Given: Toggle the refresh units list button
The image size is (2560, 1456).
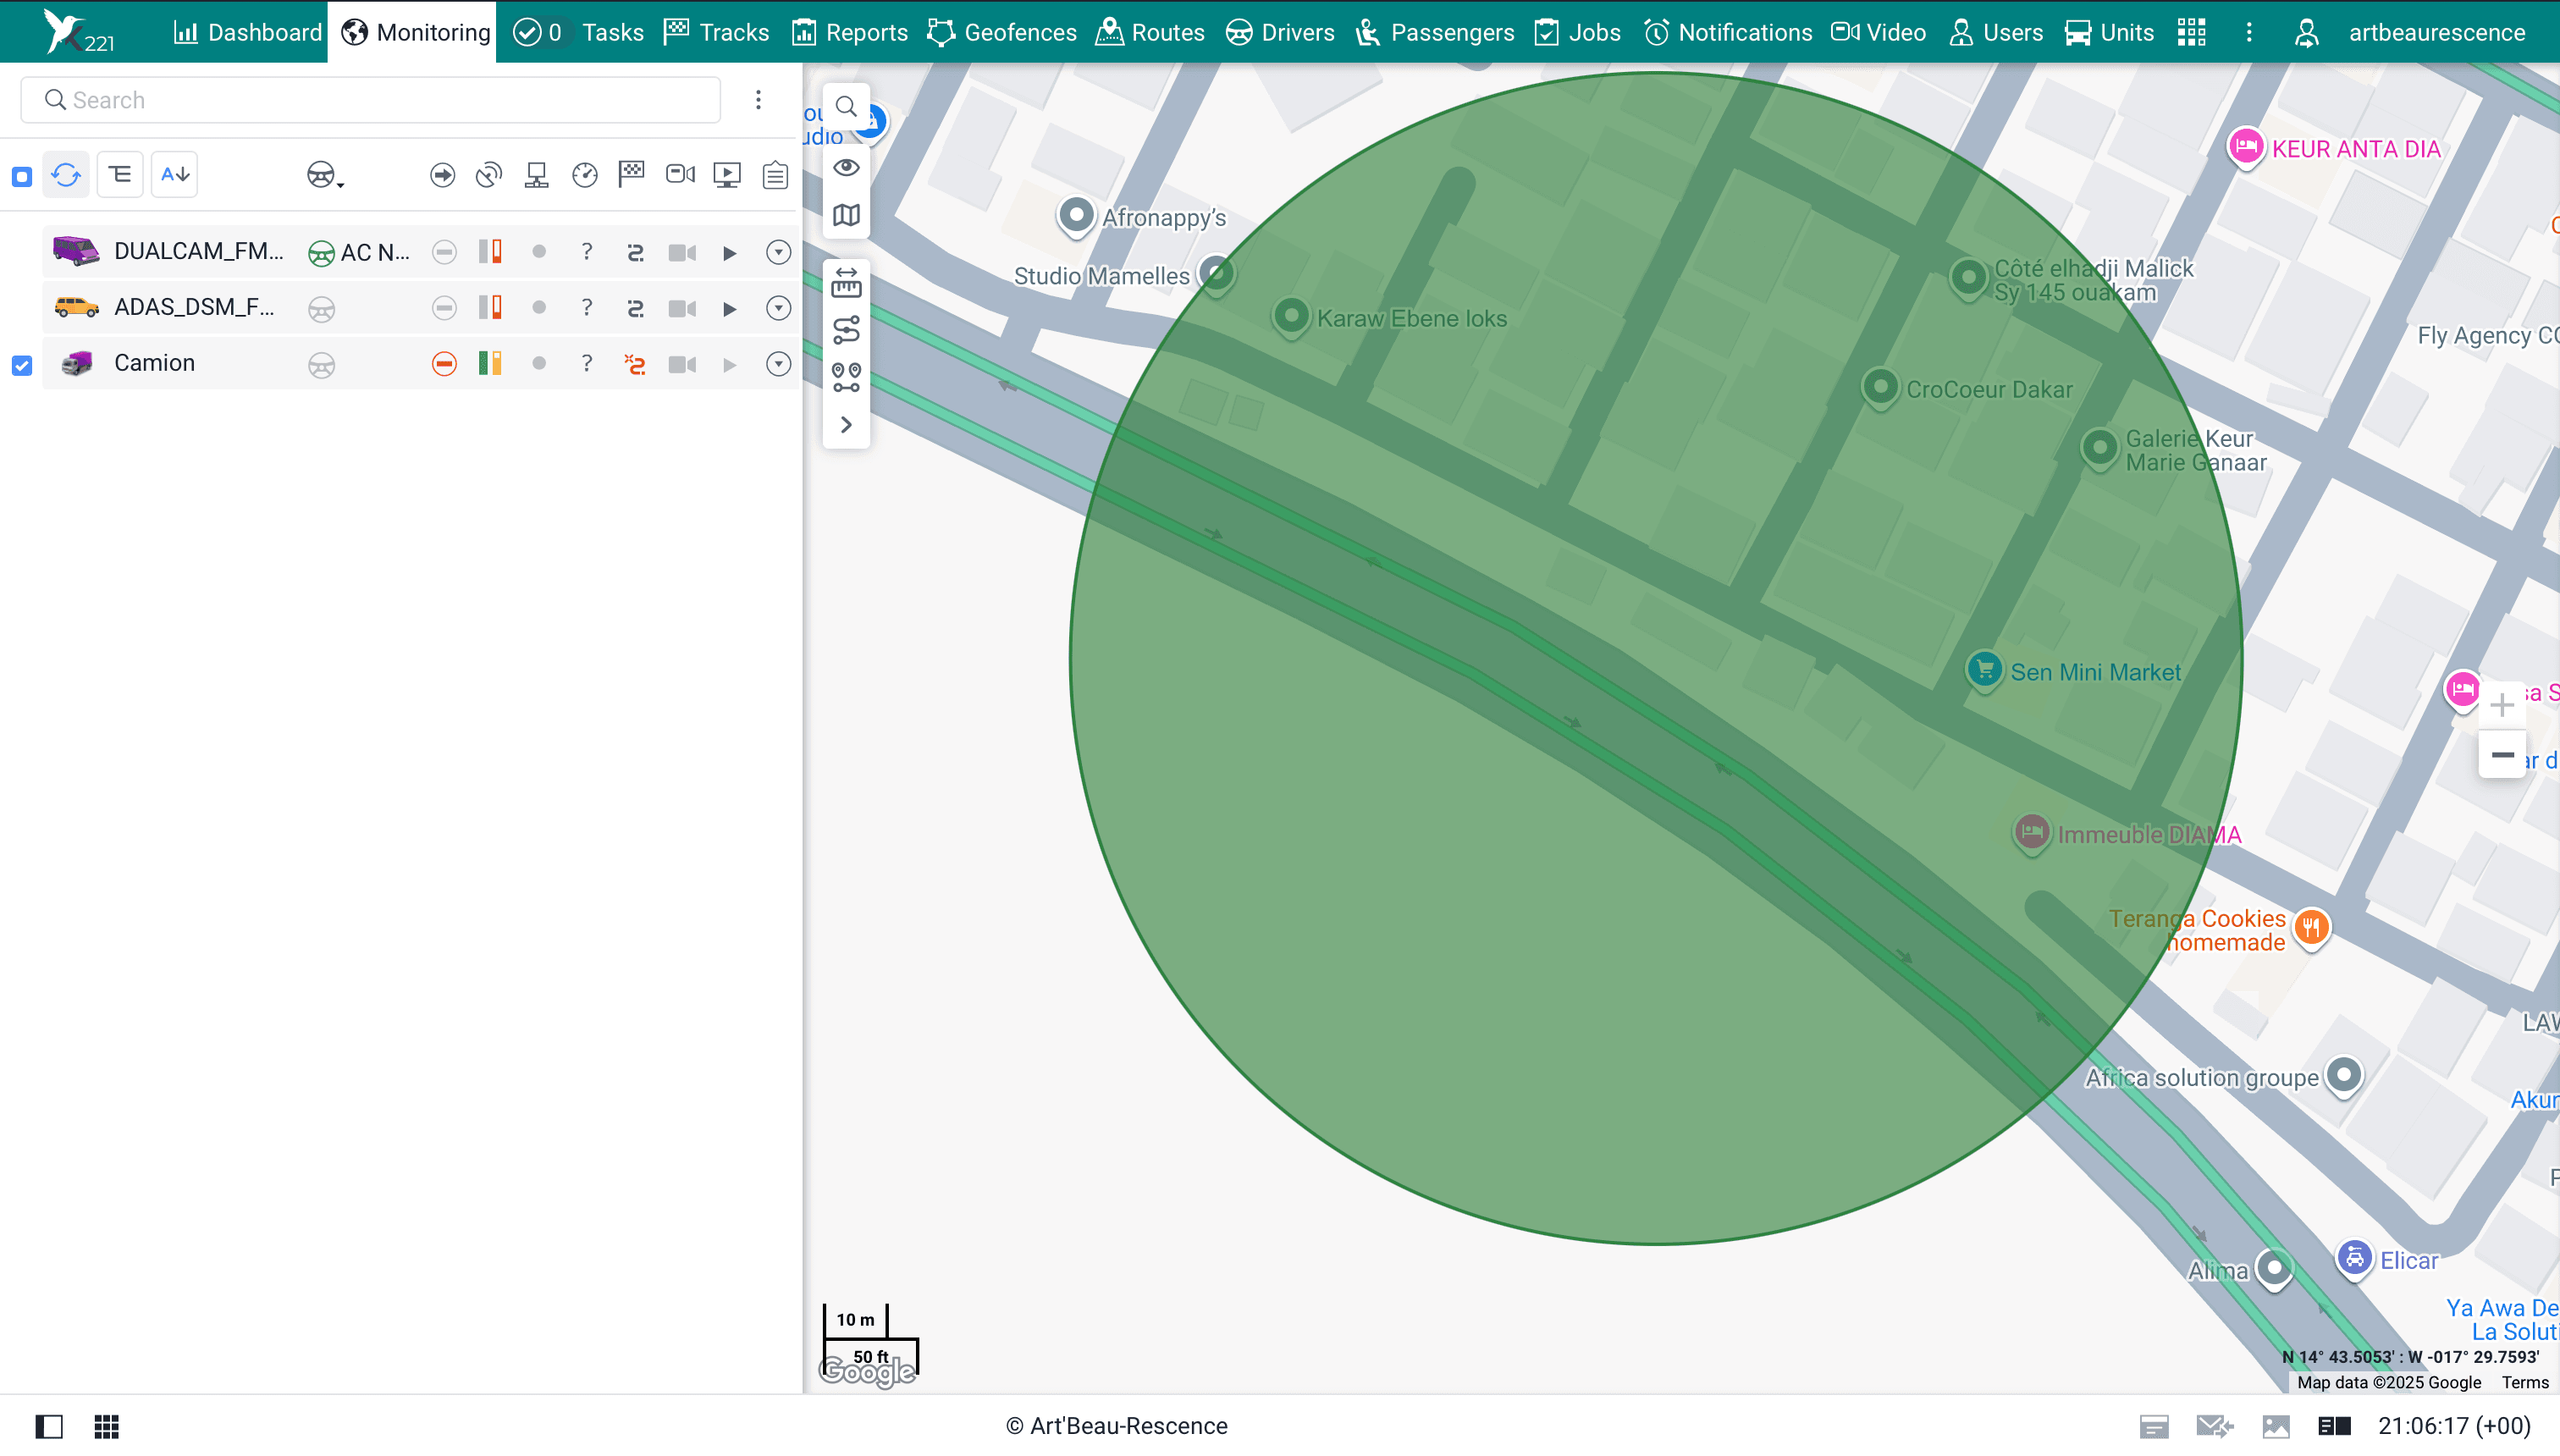Looking at the screenshot, I should (66, 174).
